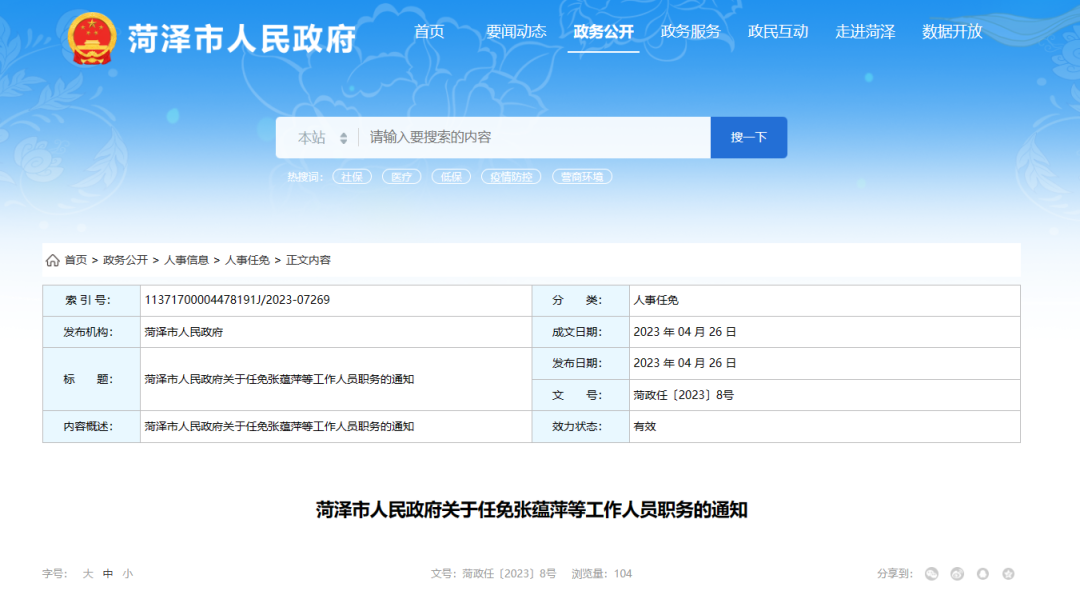The height and width of the screenshot is (591, 1080).
Task: Open the "政务公开" navigation menu
Action: point(602,31)
